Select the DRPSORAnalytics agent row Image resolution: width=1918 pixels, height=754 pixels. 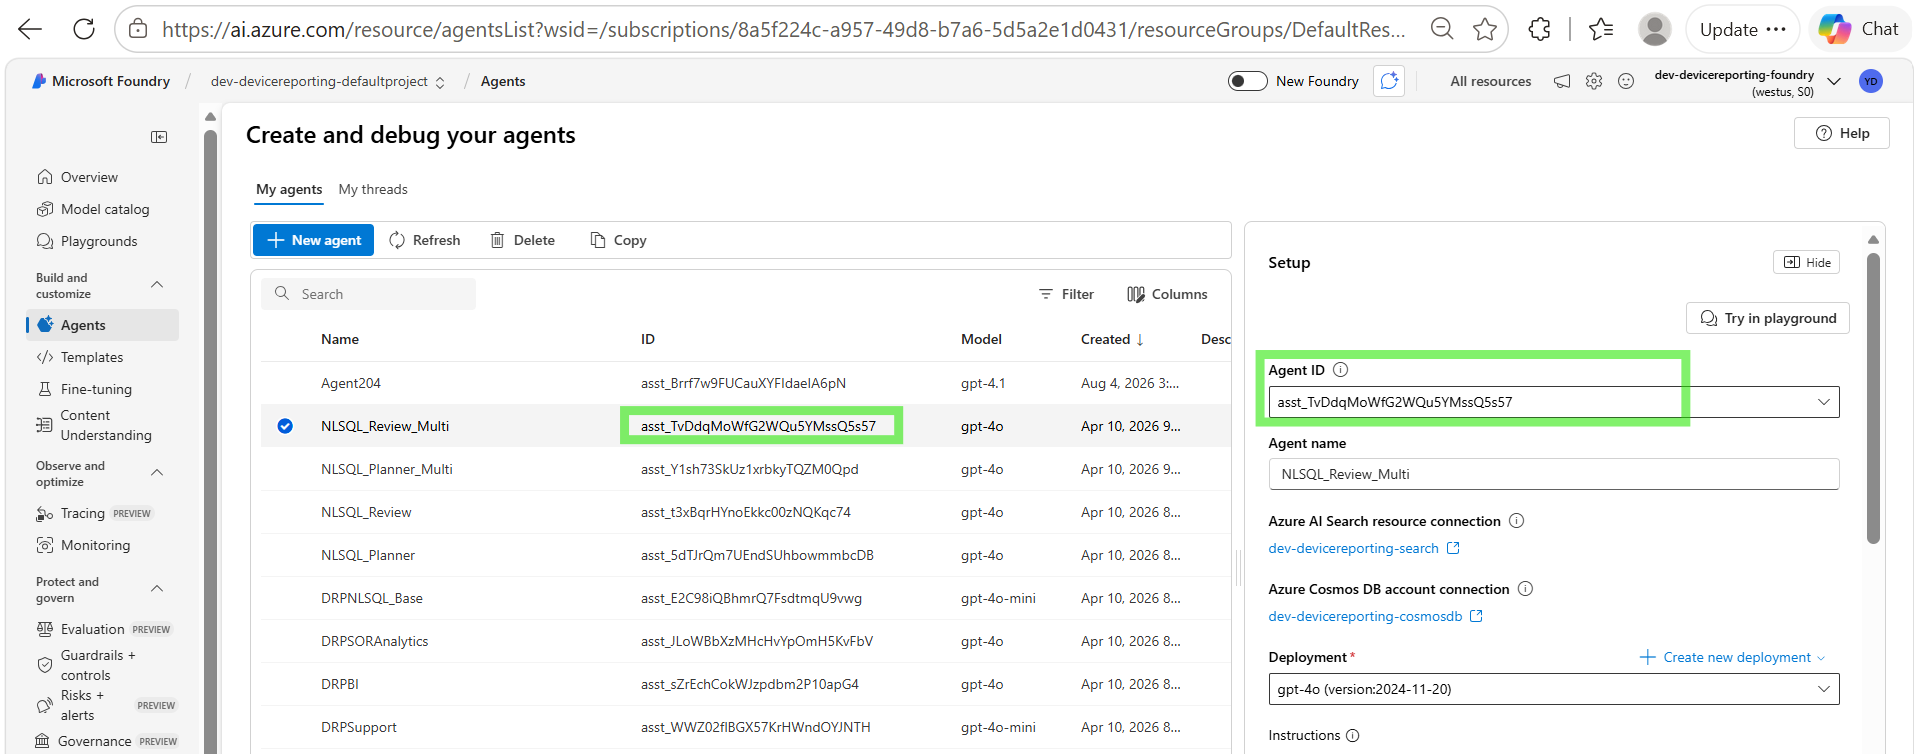745,641
